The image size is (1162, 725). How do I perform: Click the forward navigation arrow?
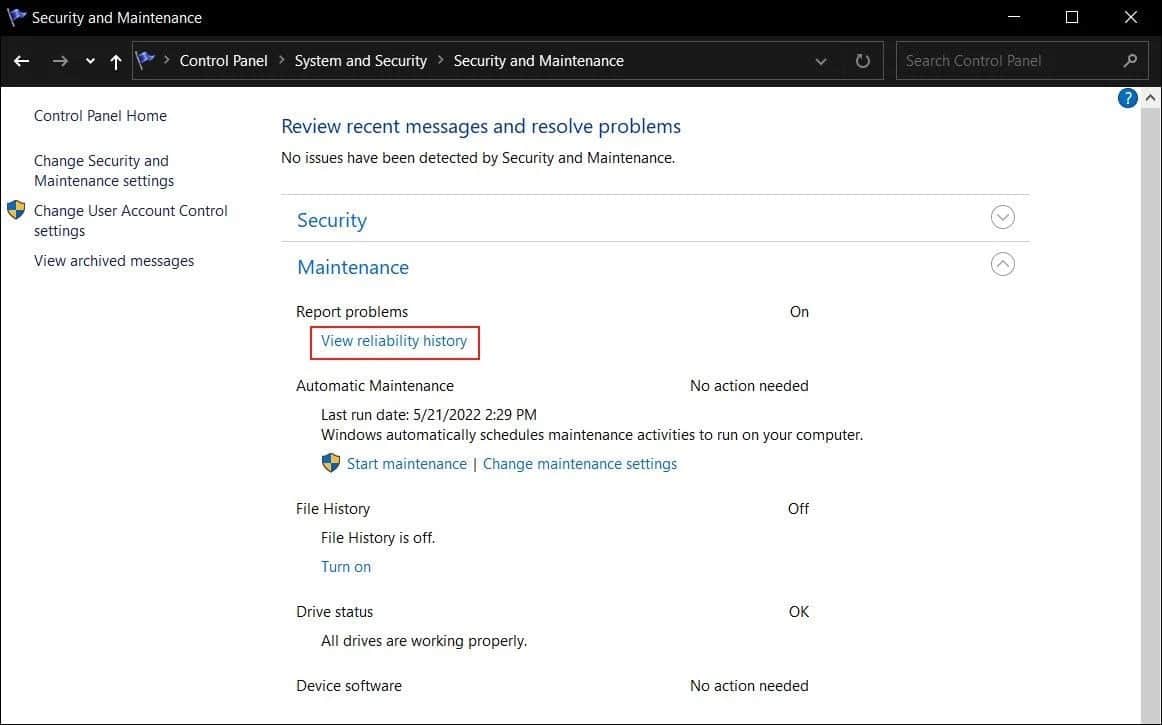pos(59,60)
